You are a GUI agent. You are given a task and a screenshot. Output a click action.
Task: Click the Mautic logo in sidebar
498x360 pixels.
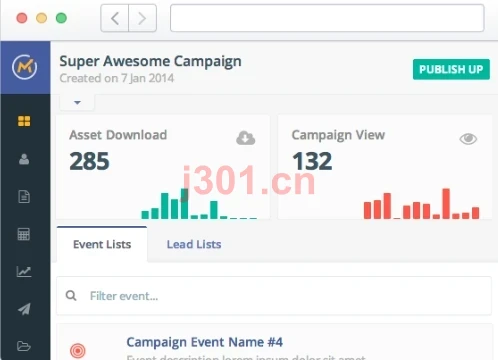[25, 67]
